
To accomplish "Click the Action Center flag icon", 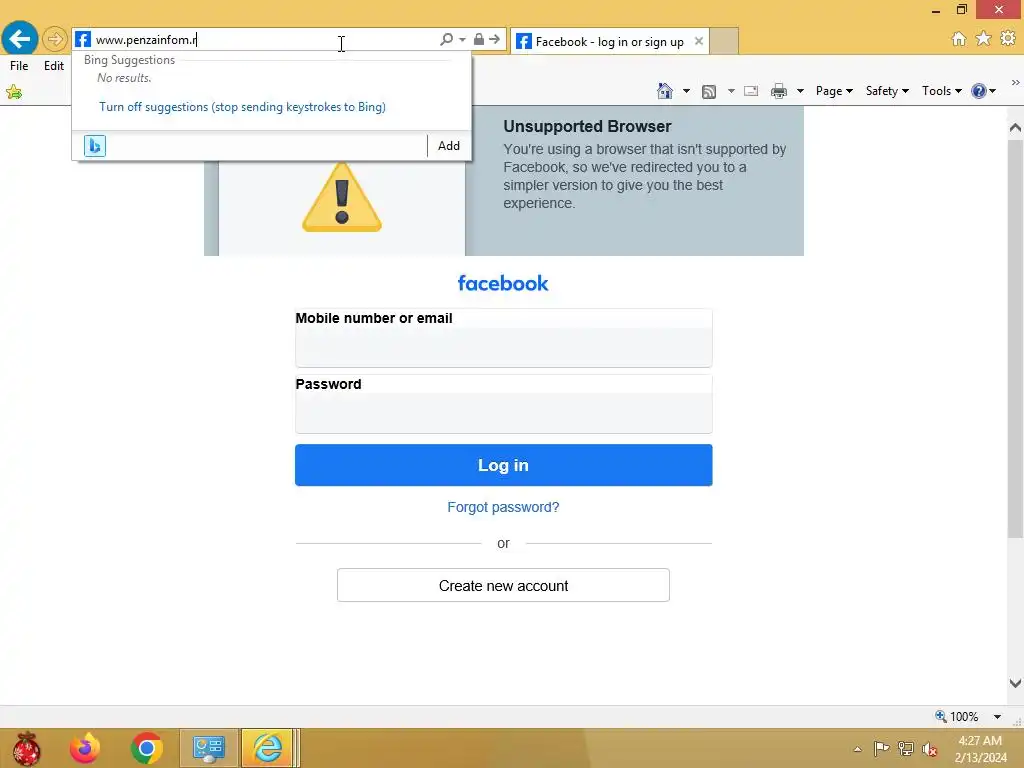I will click(x=881, y=748).
